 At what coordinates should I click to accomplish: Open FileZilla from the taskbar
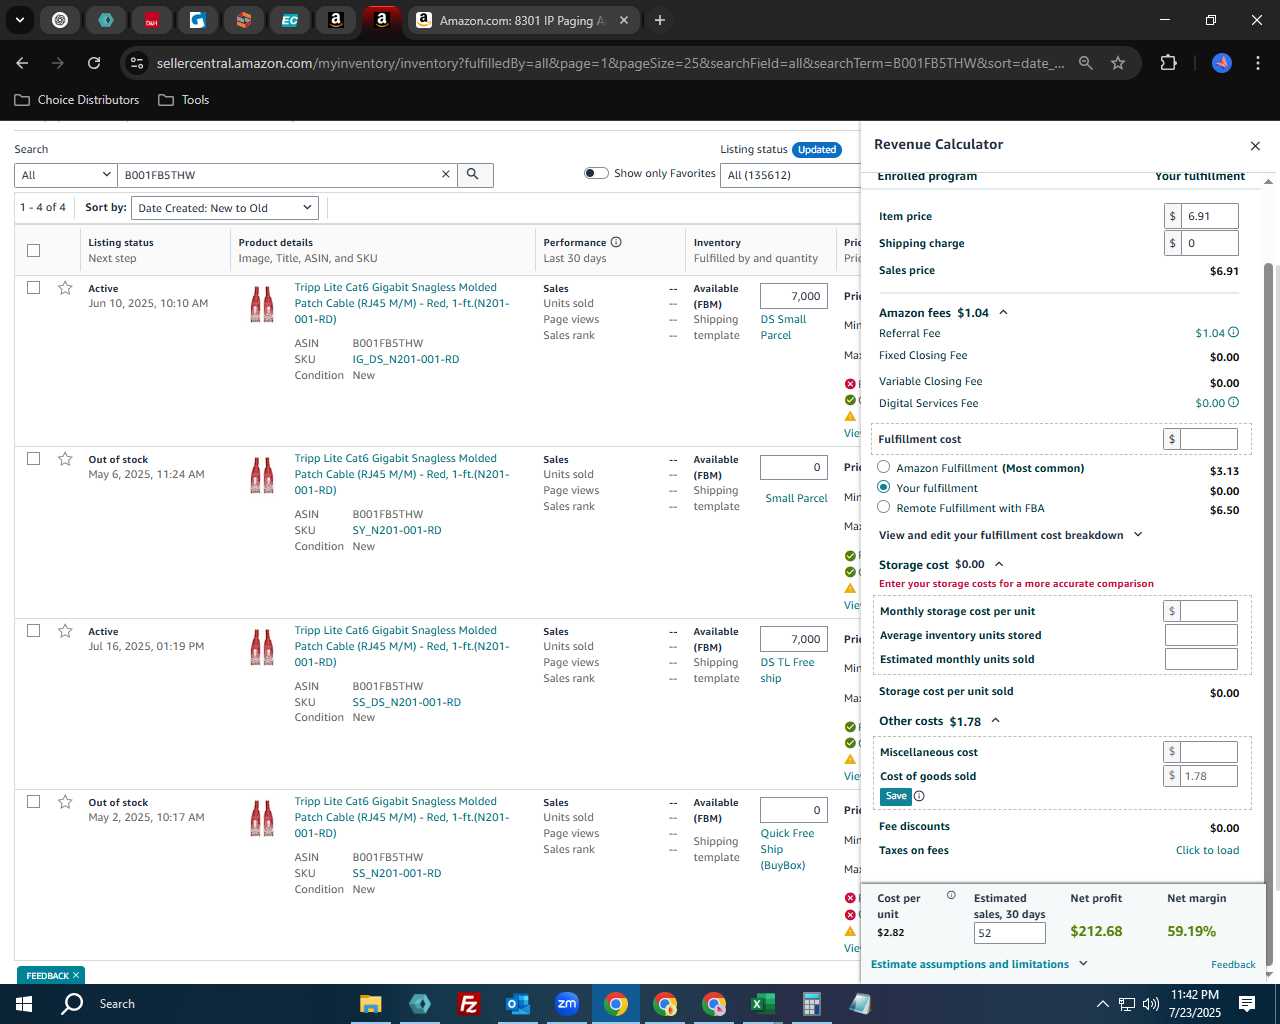point(468,1004)
